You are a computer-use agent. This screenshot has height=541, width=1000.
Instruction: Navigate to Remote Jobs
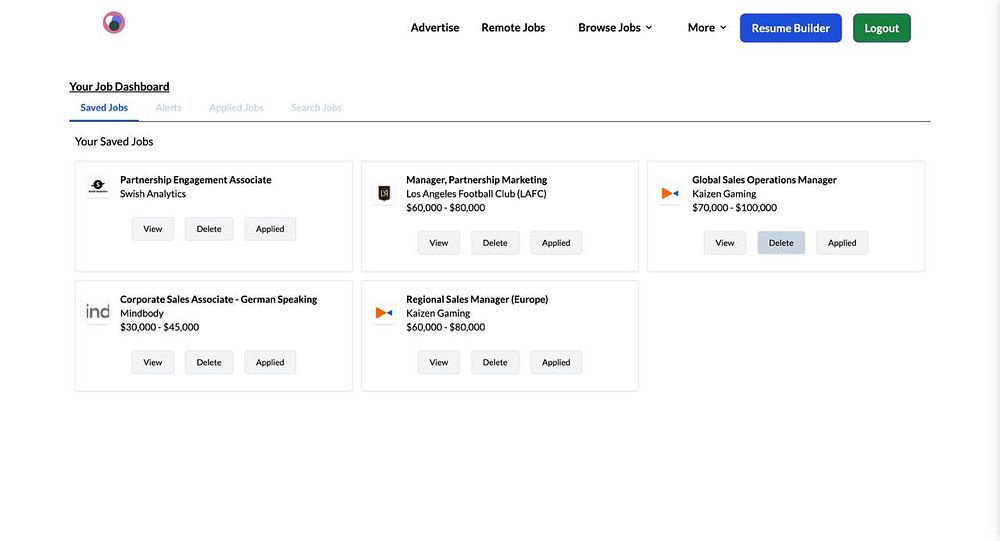point(513,28)
